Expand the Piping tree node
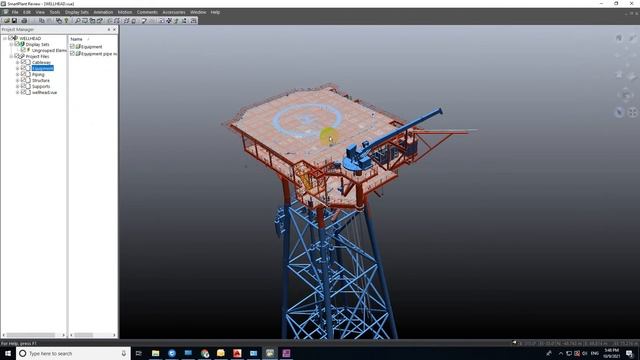640x360 pixels. (17, 74)
